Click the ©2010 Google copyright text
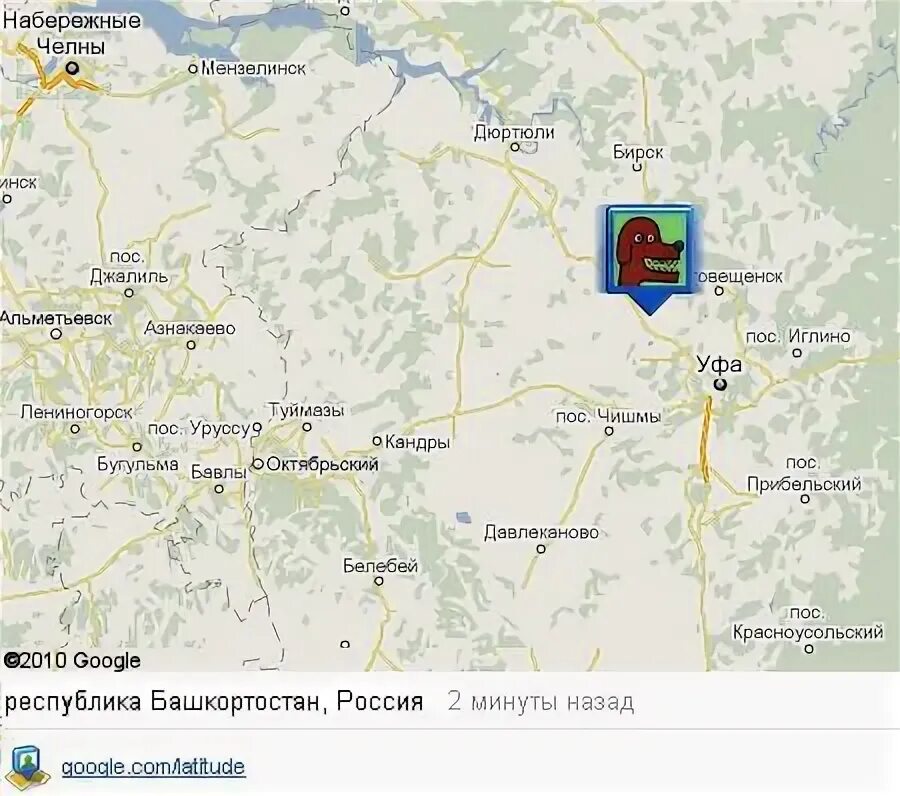 pos(72,661)
